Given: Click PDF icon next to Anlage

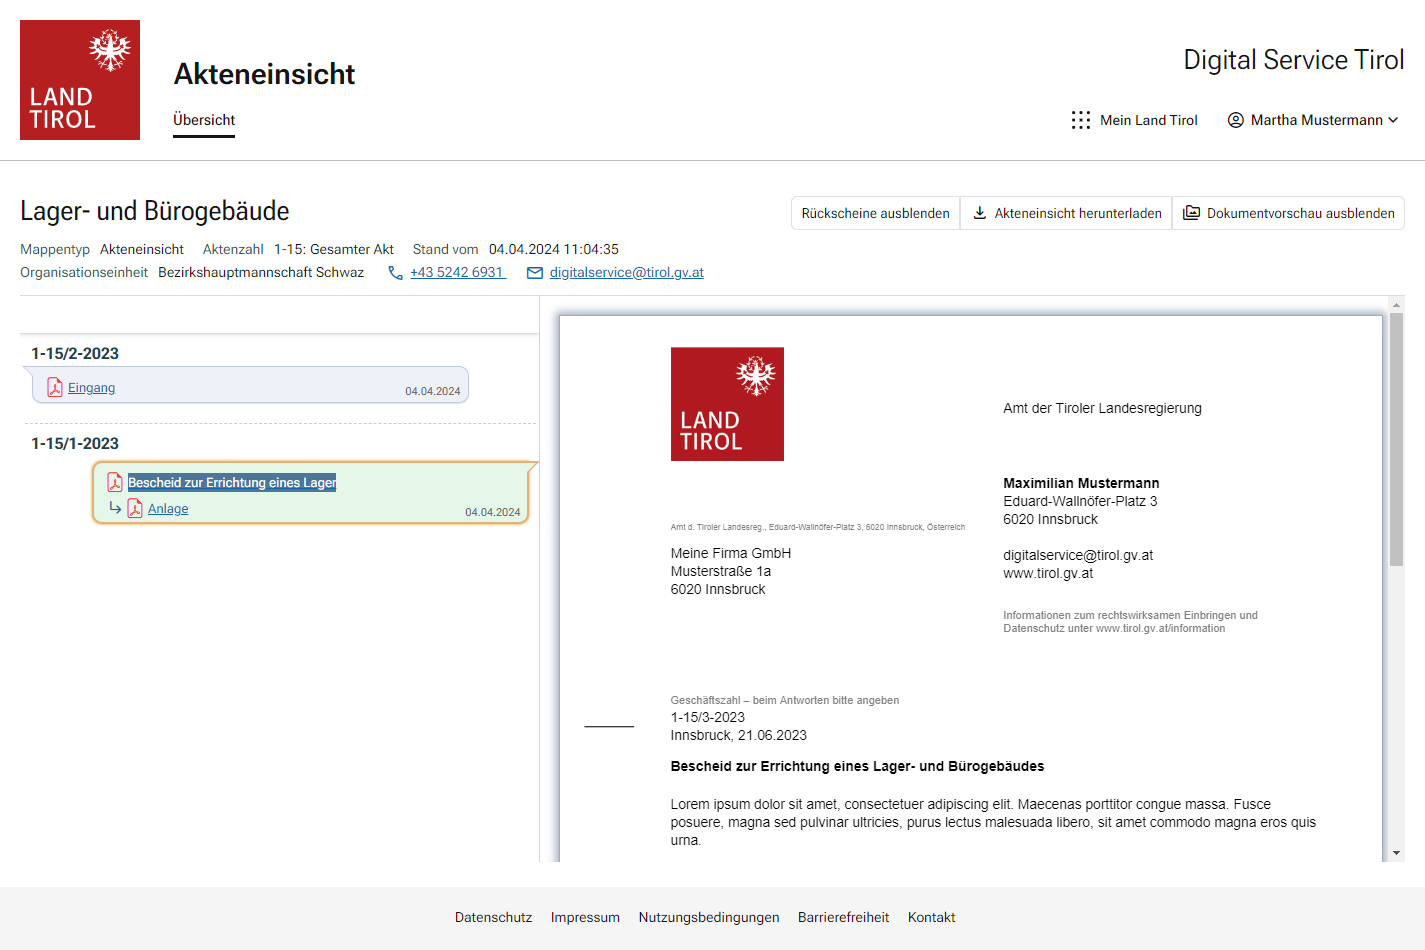Looking at the screenshot, I should tap(135, 509).
